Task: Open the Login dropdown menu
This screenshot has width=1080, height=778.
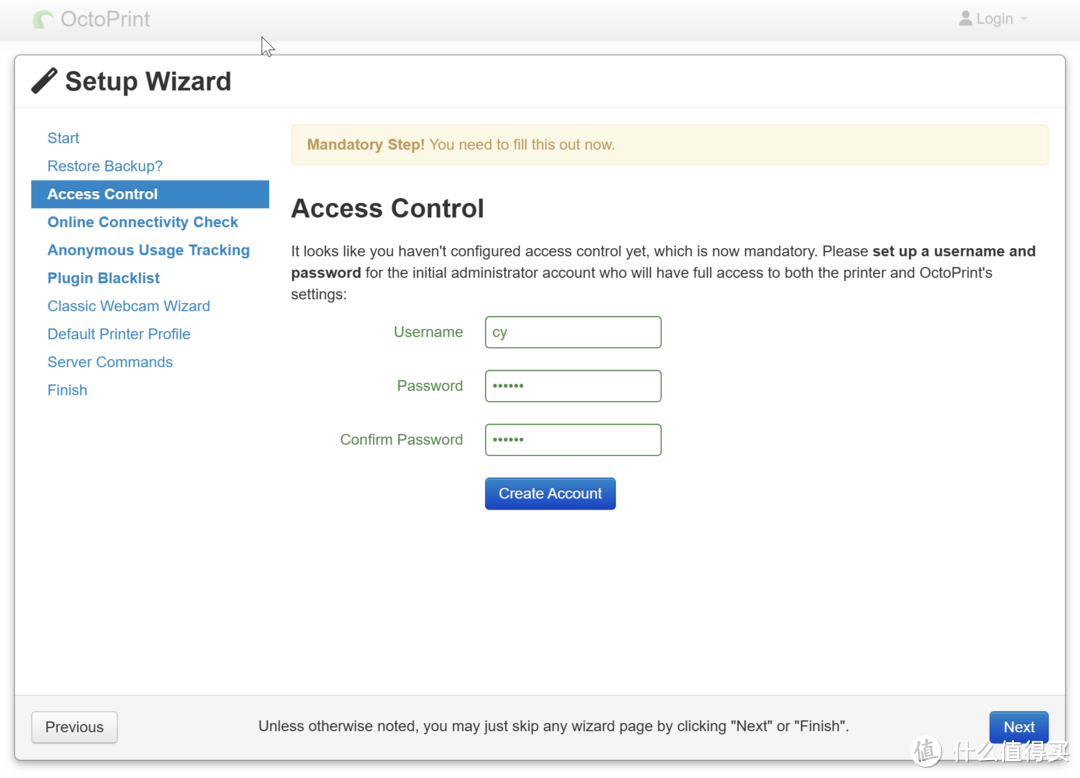Action: tap(993, 19)
